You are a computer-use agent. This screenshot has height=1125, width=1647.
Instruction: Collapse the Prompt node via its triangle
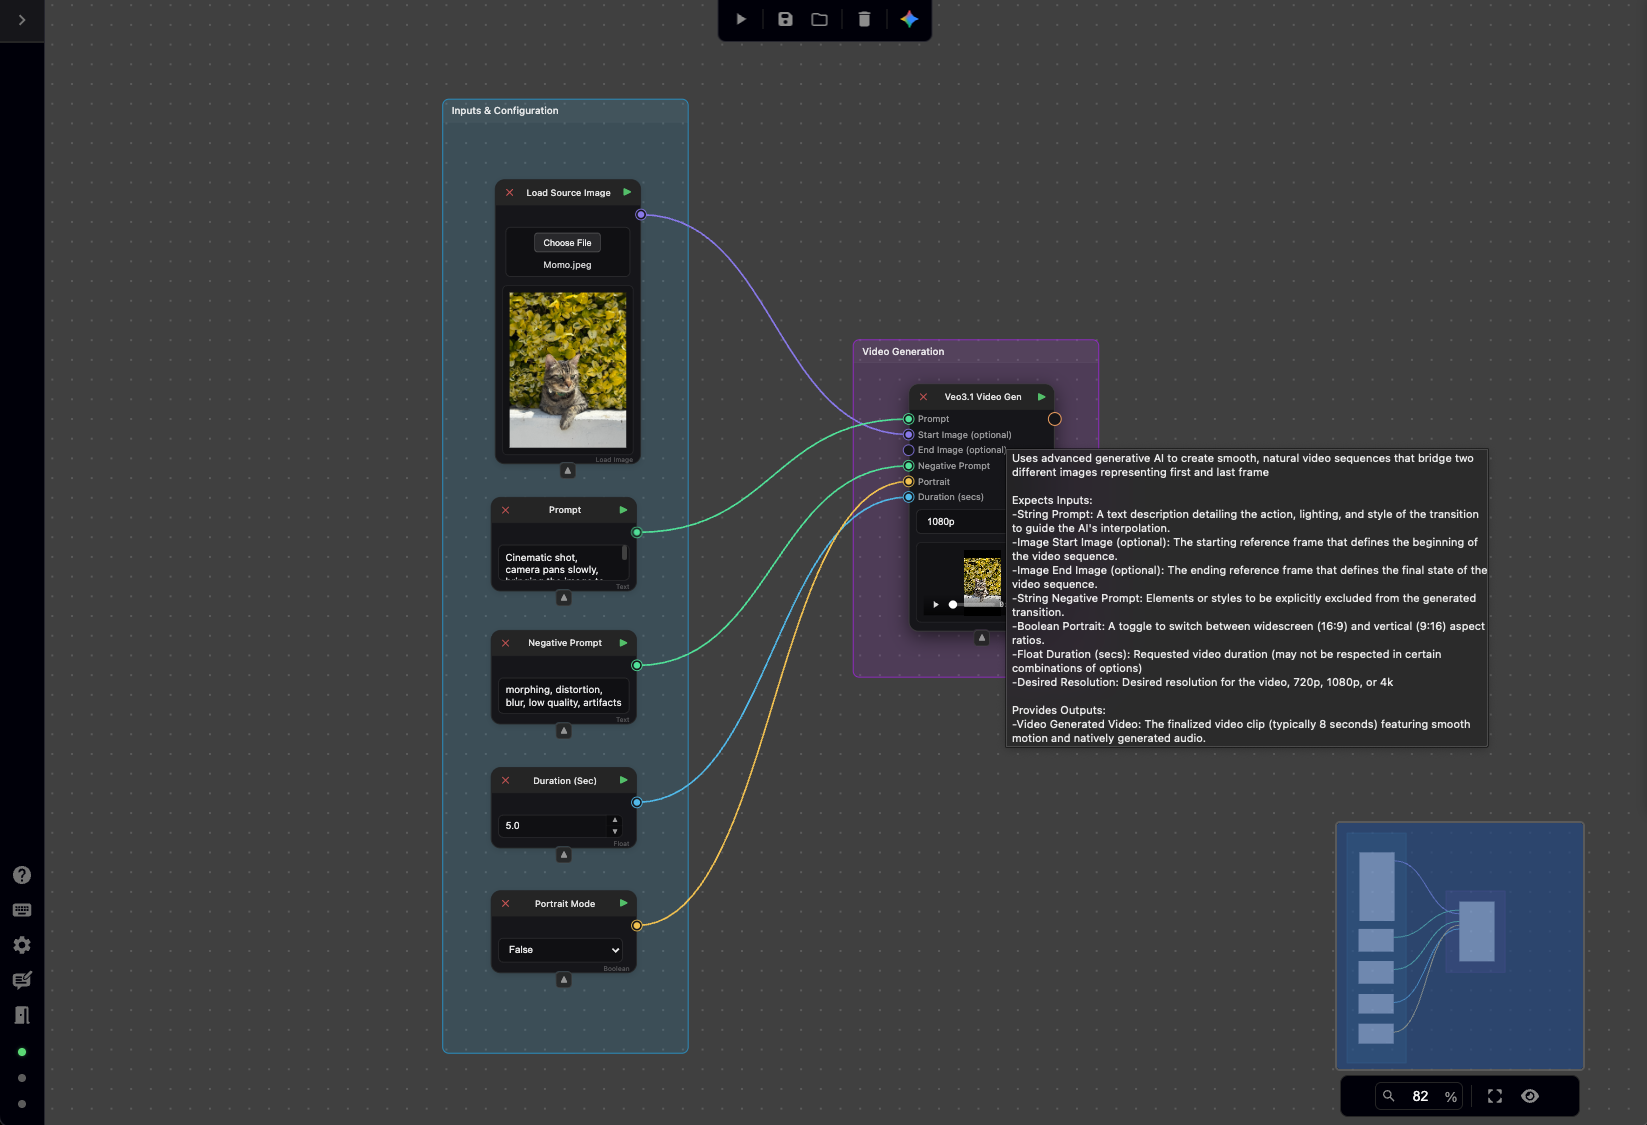click(563, 598)
